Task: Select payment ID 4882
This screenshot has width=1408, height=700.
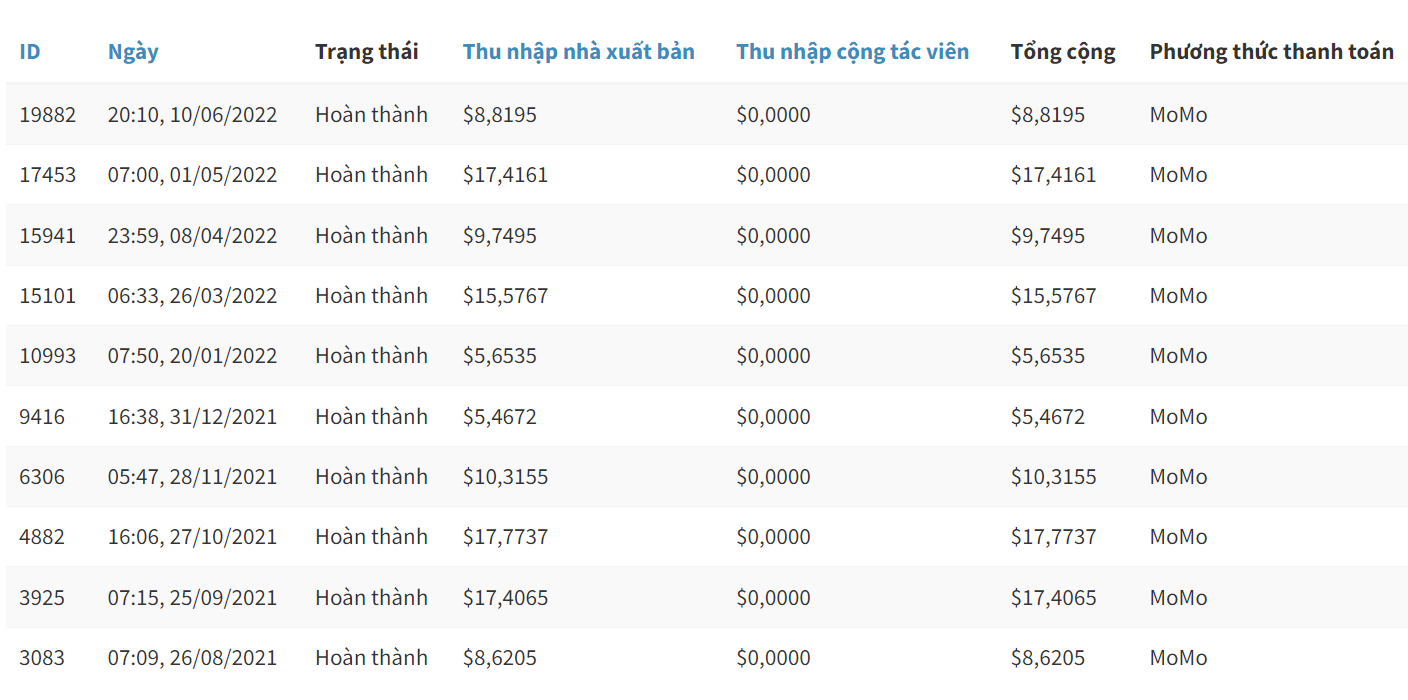Action: click(x=42, y=537)
